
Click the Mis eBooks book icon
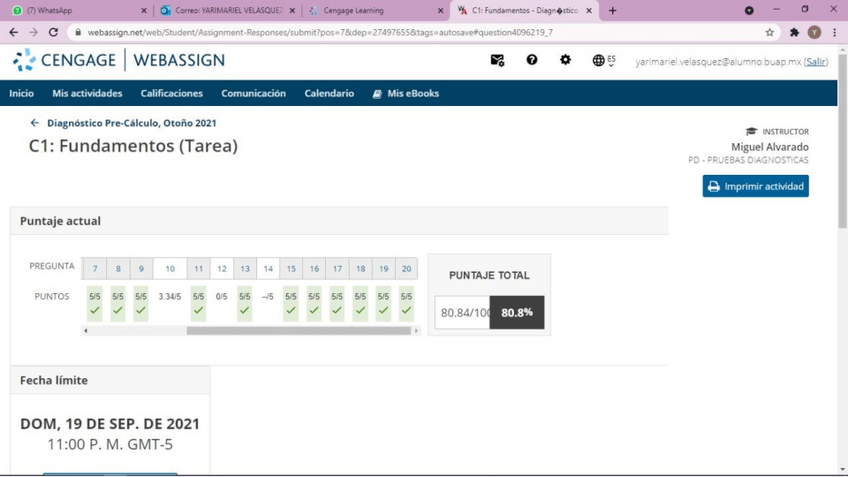coord(377,94)
